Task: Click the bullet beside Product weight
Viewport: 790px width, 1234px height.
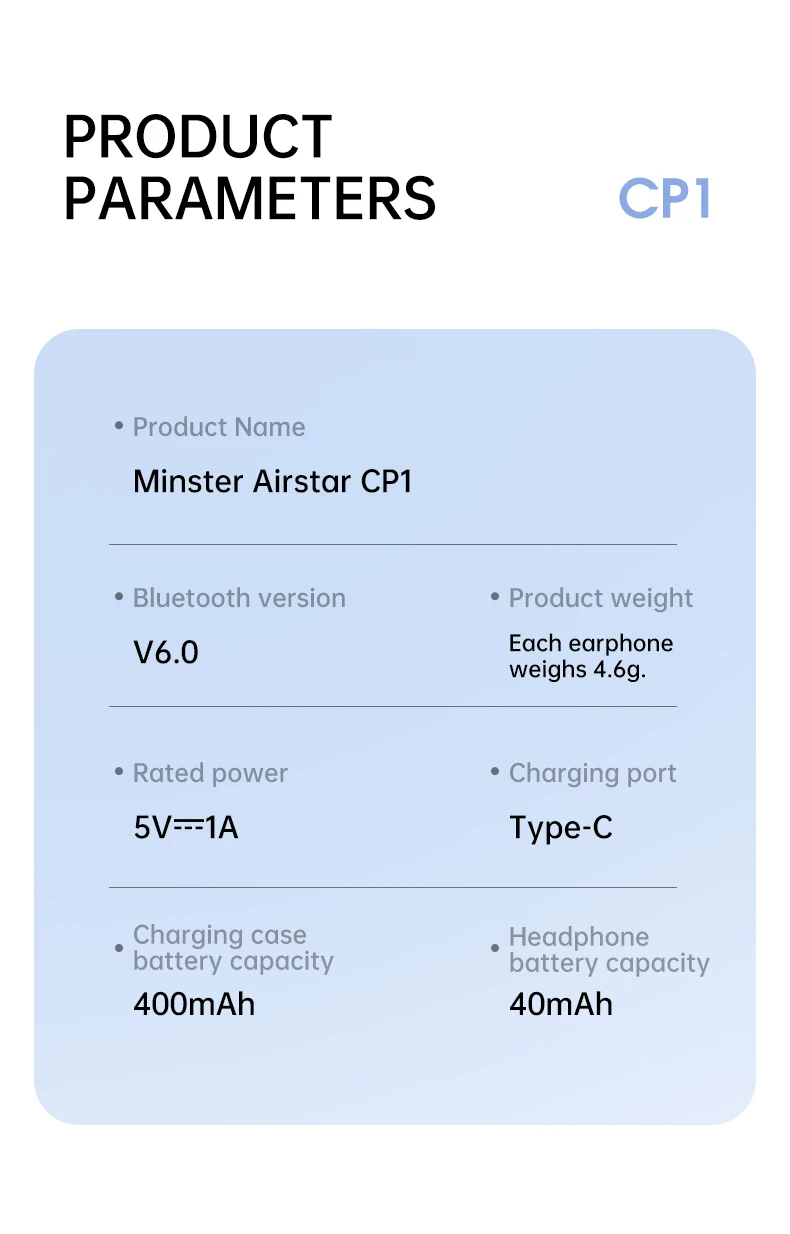Action: click(x=495, y=598)
